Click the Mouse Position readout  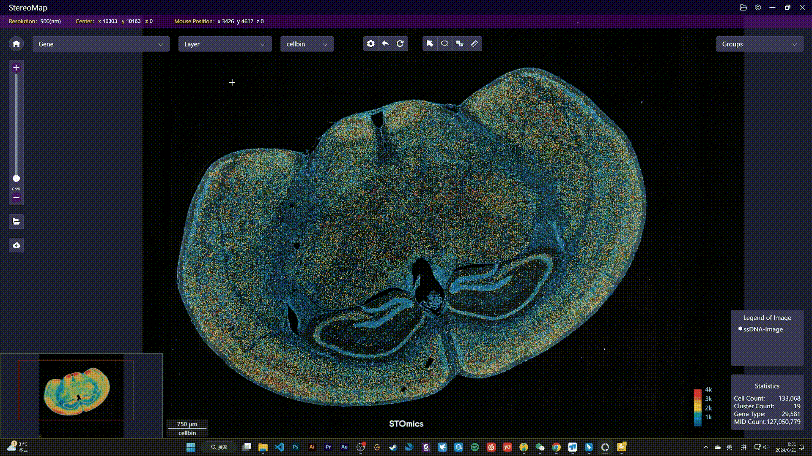pos(219,21)
